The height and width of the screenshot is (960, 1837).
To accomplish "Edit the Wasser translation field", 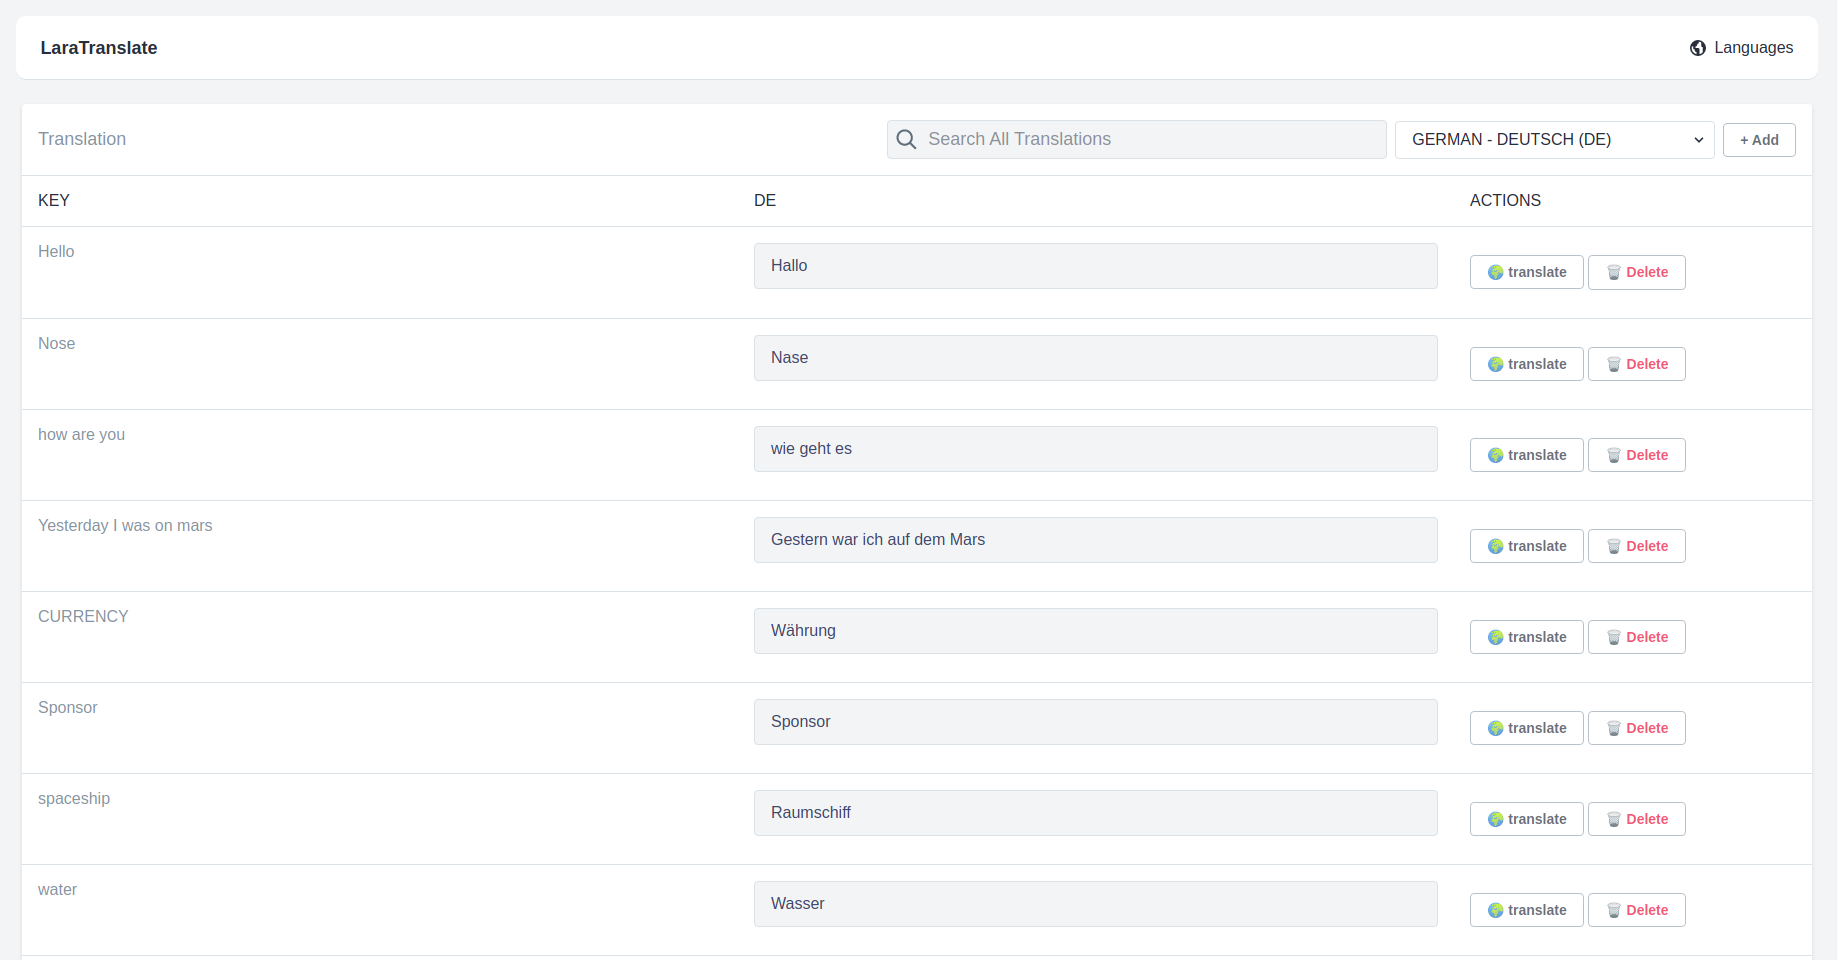I will click(1096, 904).
